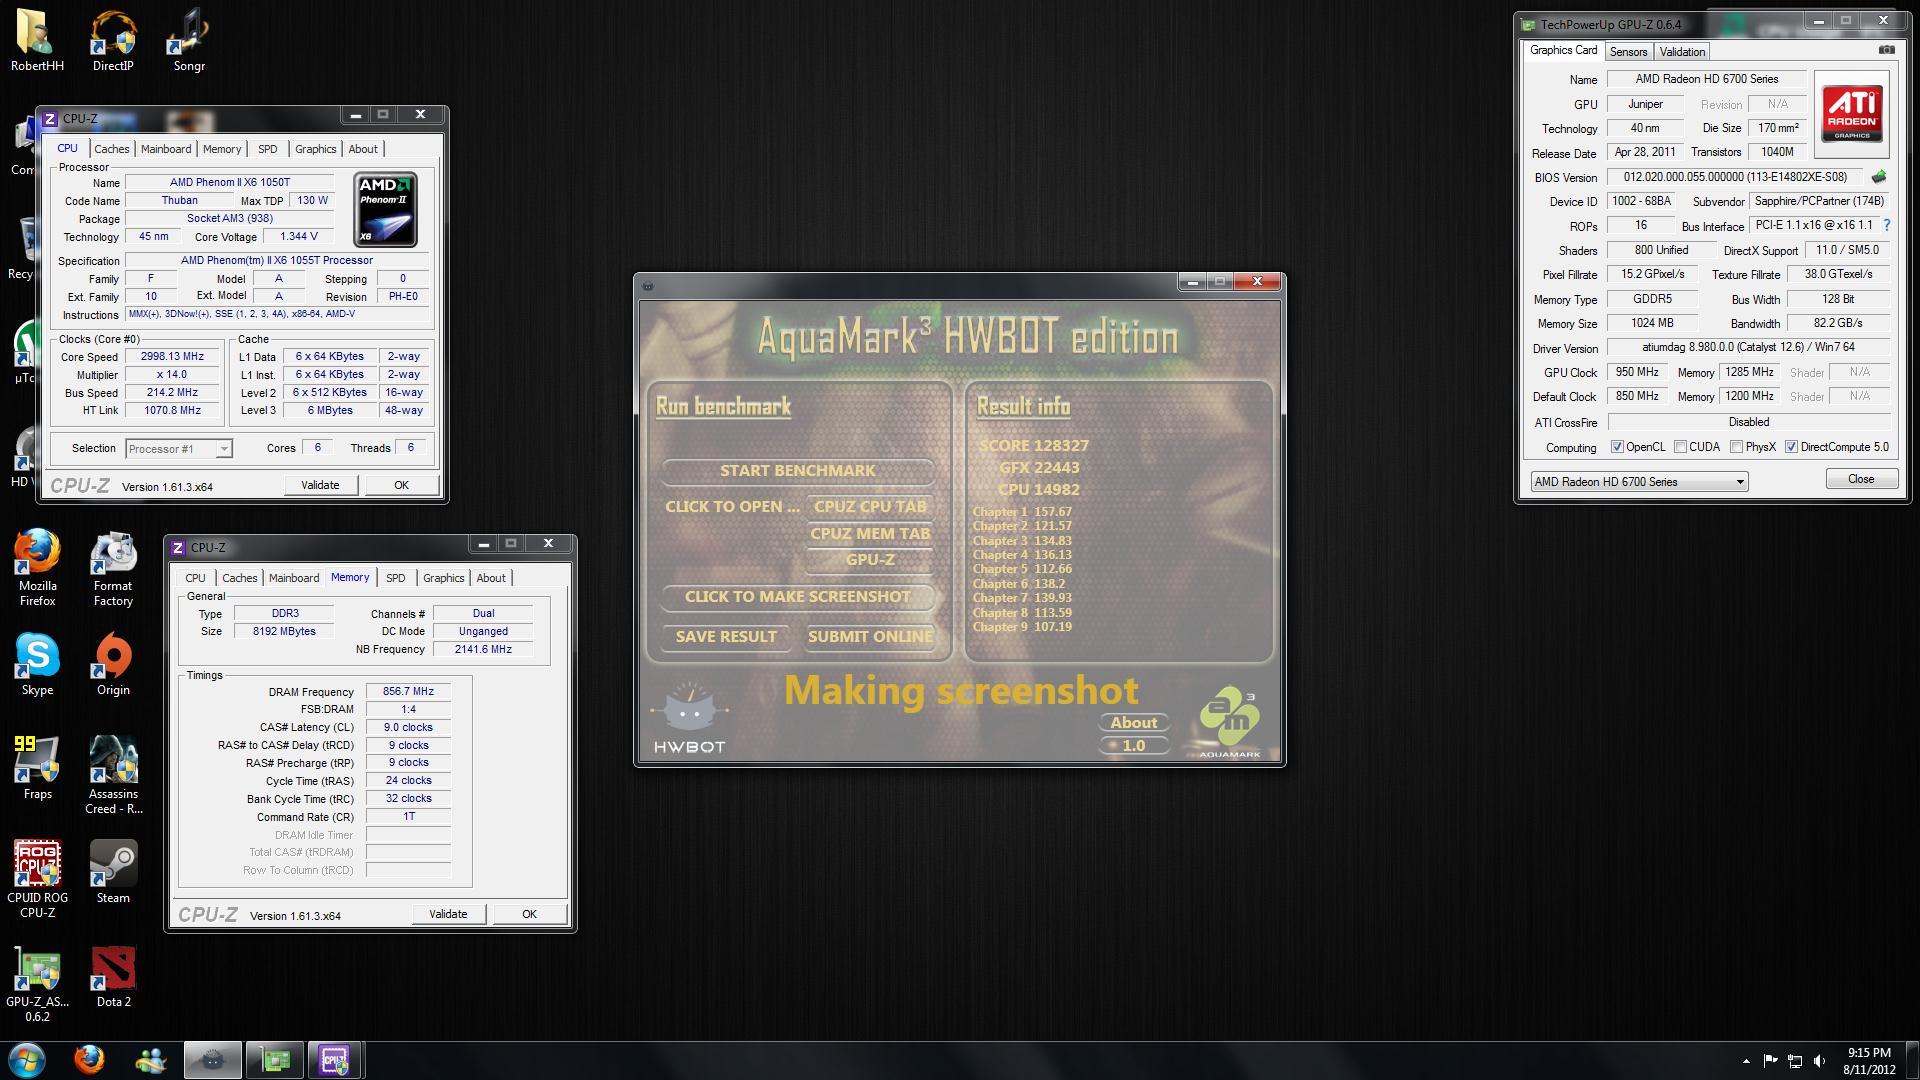Screen dimensions: 1920x1080
Task: Click SUBMIT ONLINE in AquaMark
Action: [870, 637]
